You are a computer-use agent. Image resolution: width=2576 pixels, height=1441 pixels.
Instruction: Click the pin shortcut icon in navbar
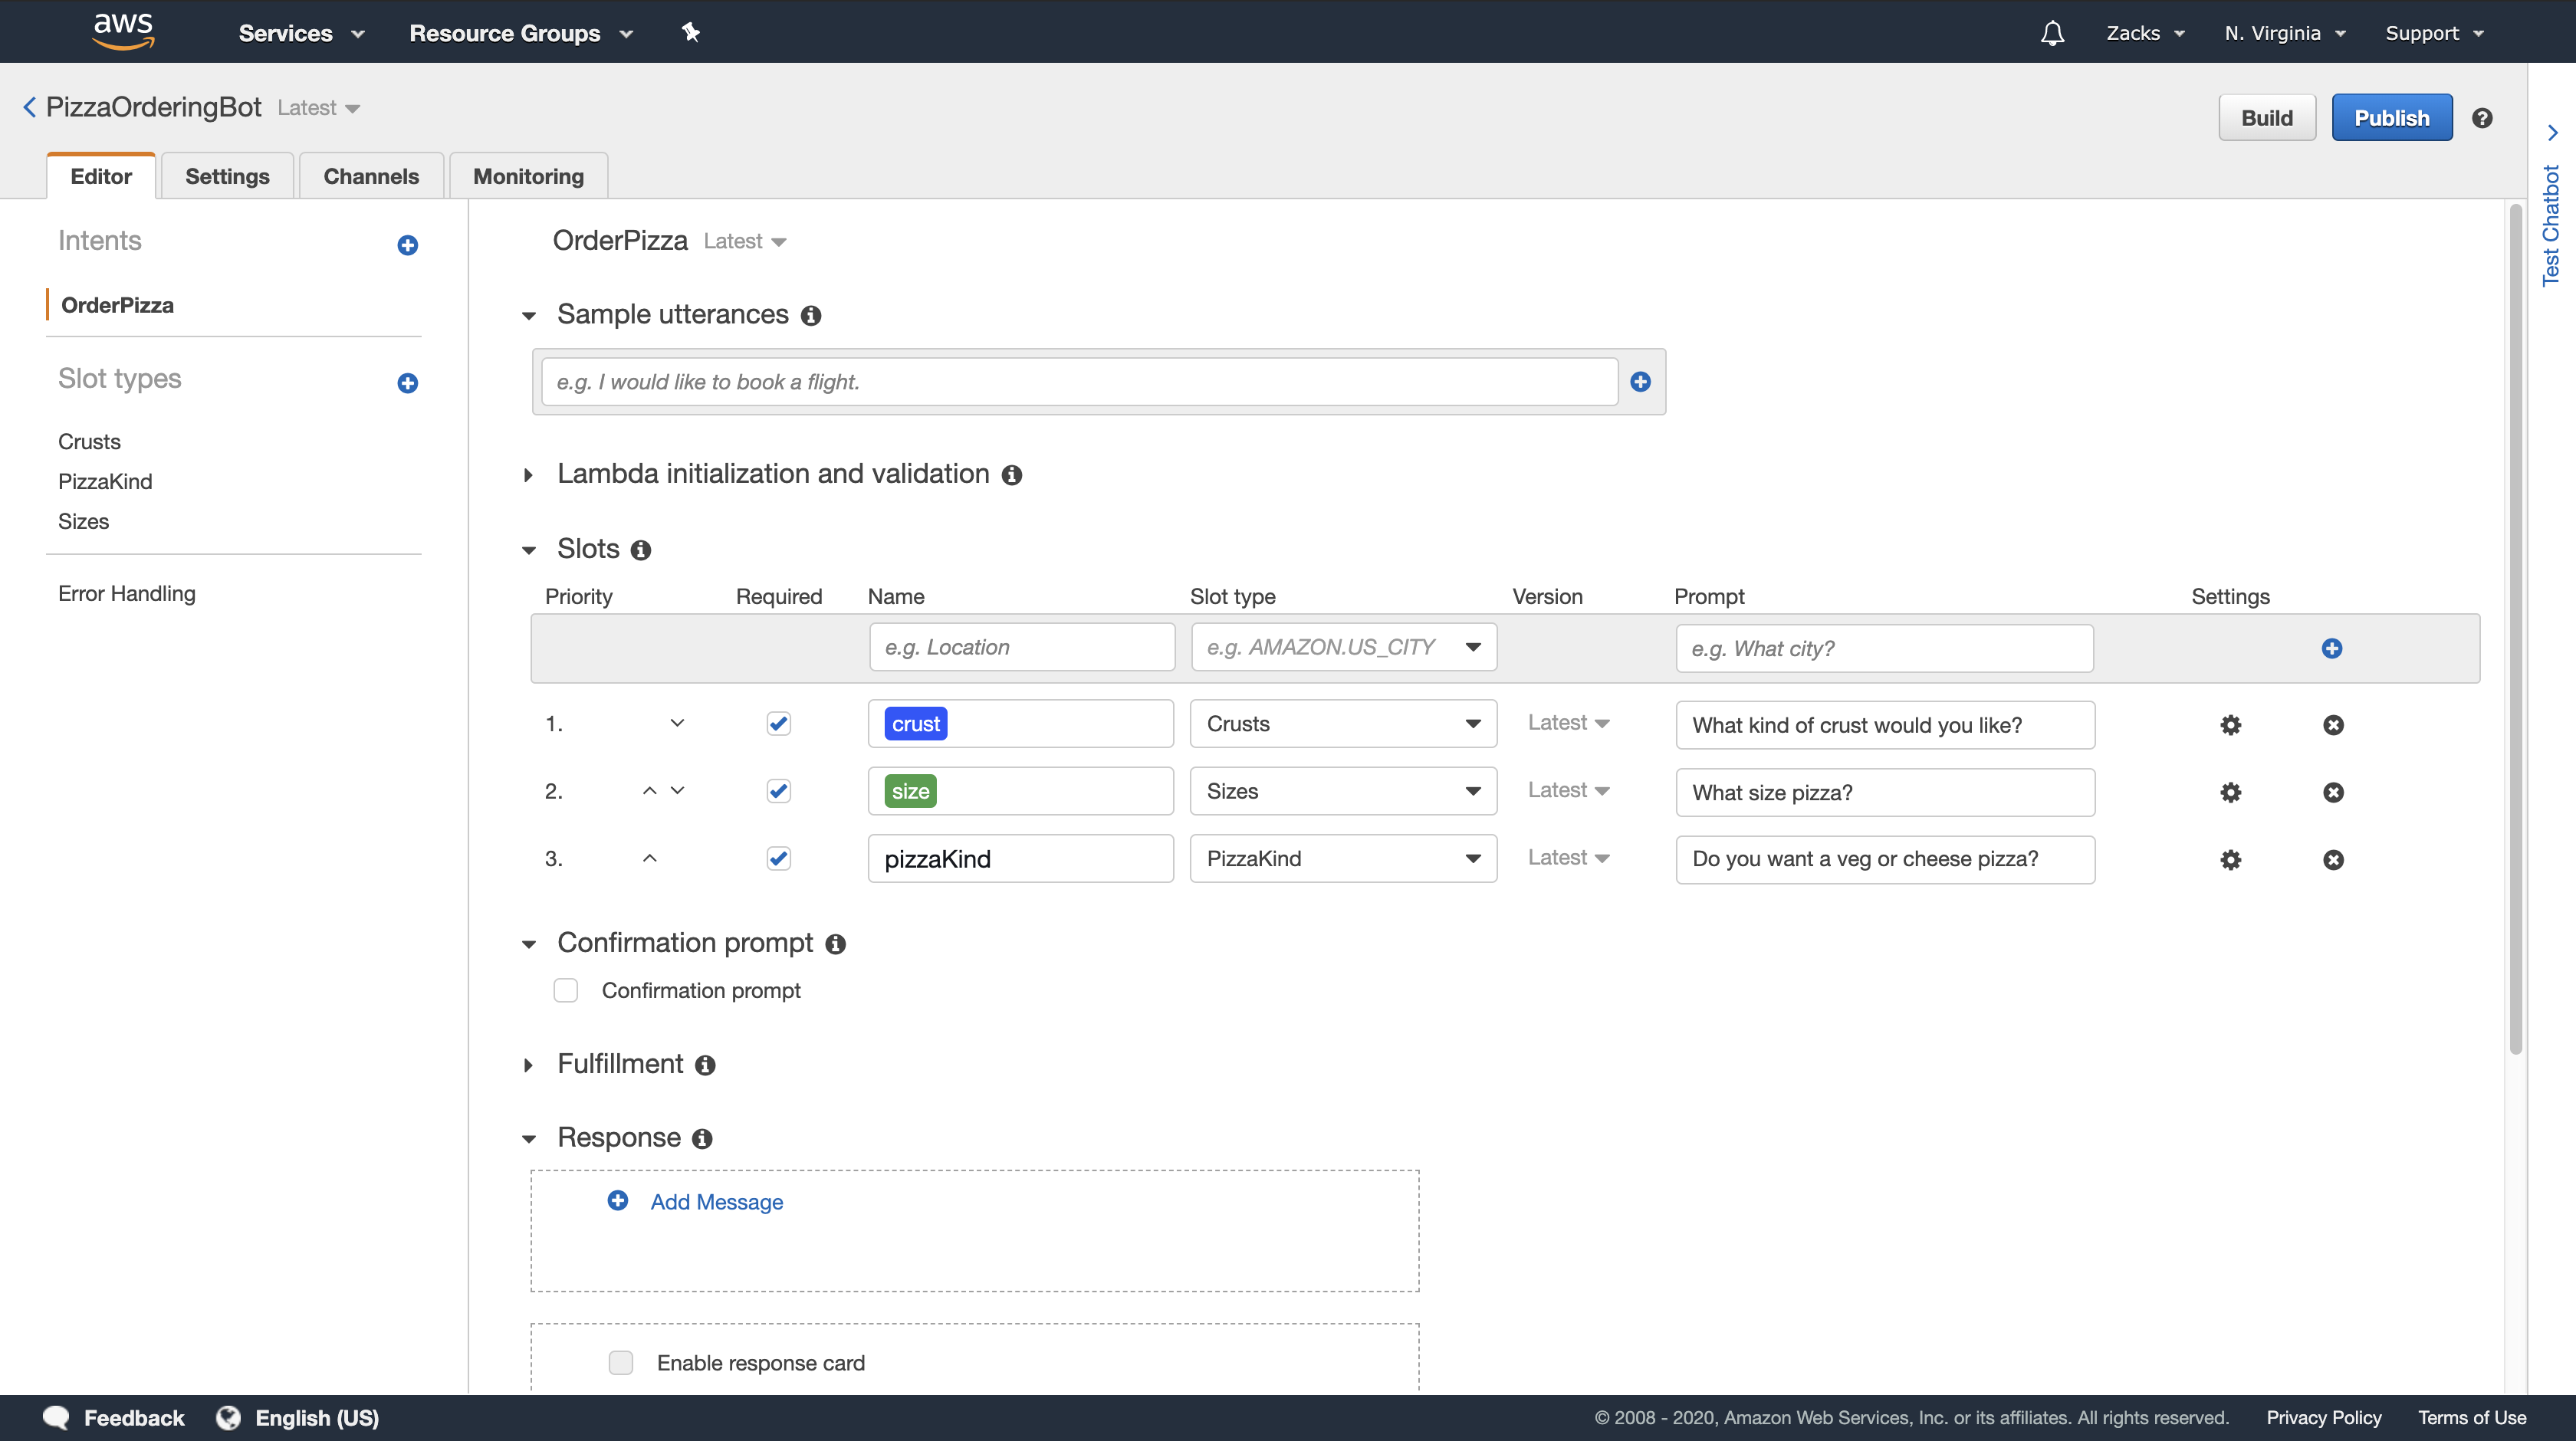point(690,32)
